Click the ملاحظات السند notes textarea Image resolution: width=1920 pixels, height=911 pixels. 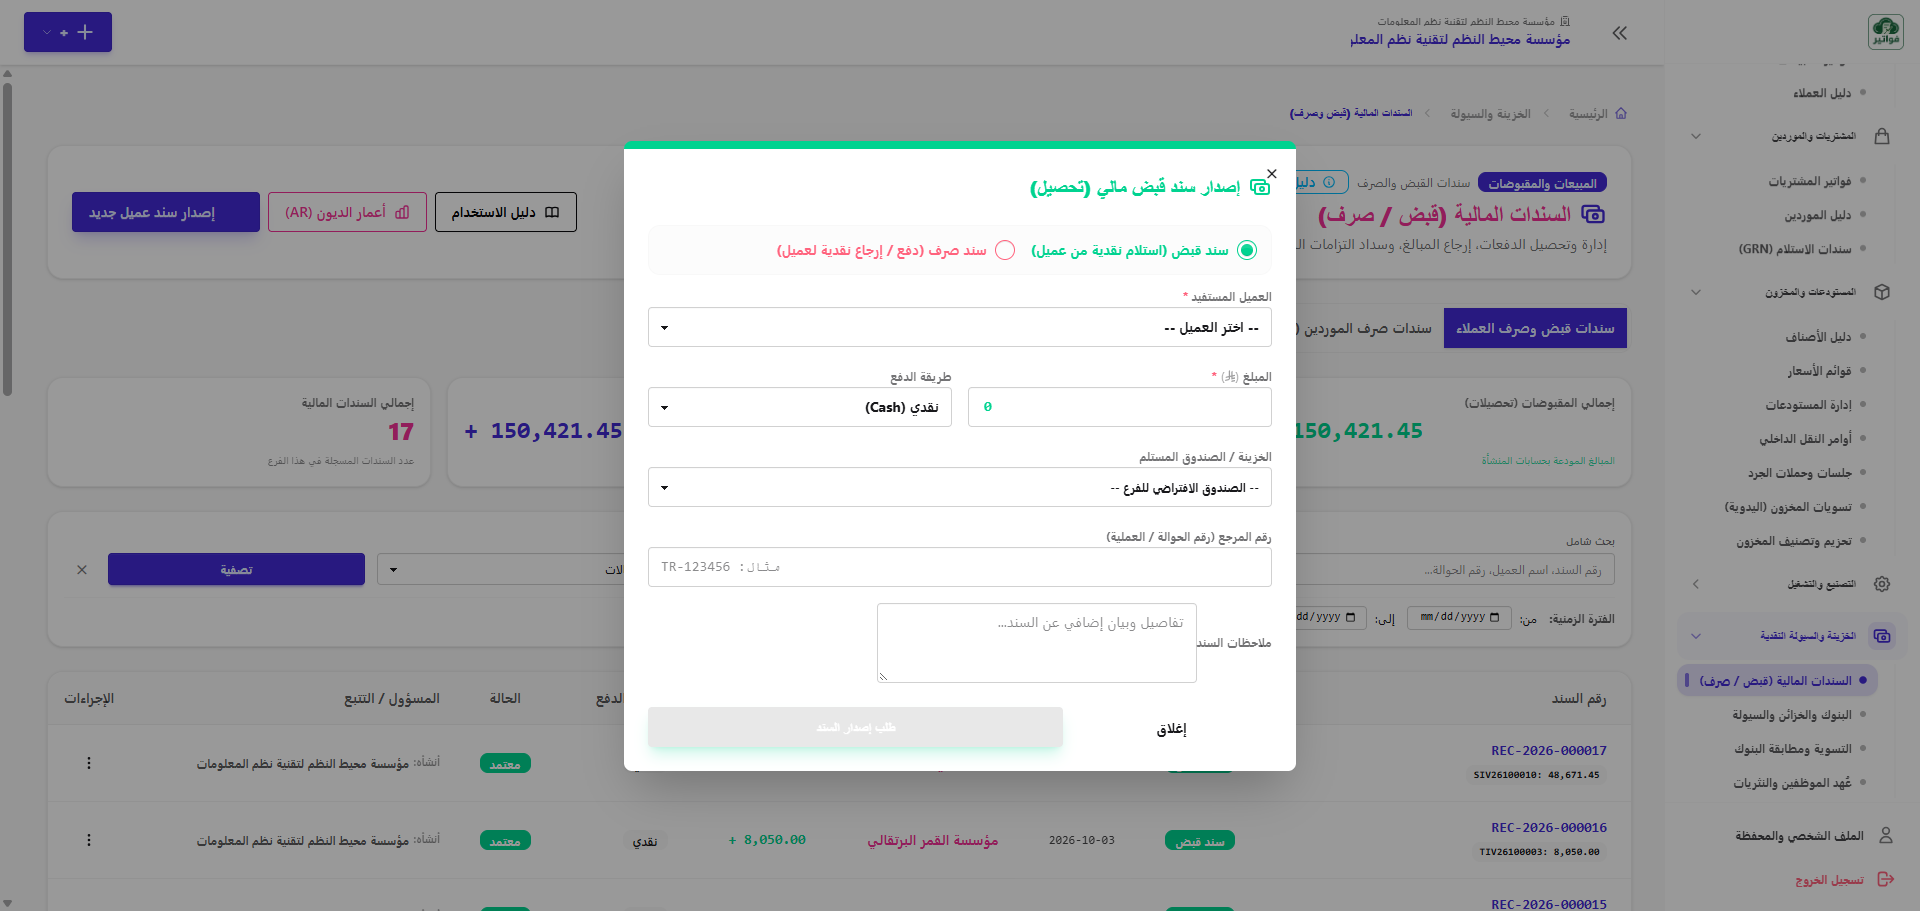coord(1037,643)
